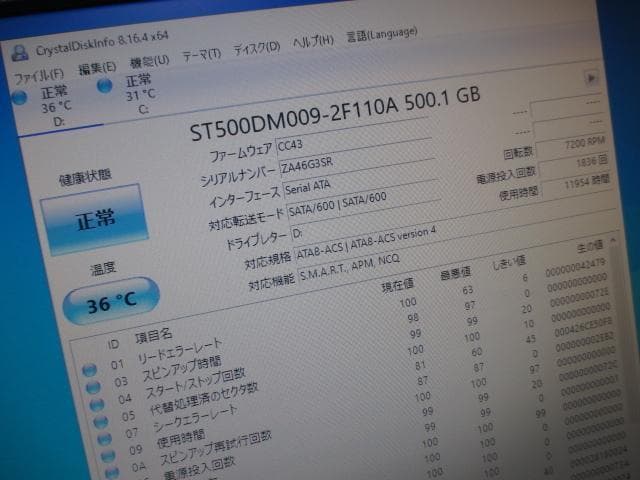Open the 機能(U) menu
The image size is (640, 480).
(x=149, y=61)
